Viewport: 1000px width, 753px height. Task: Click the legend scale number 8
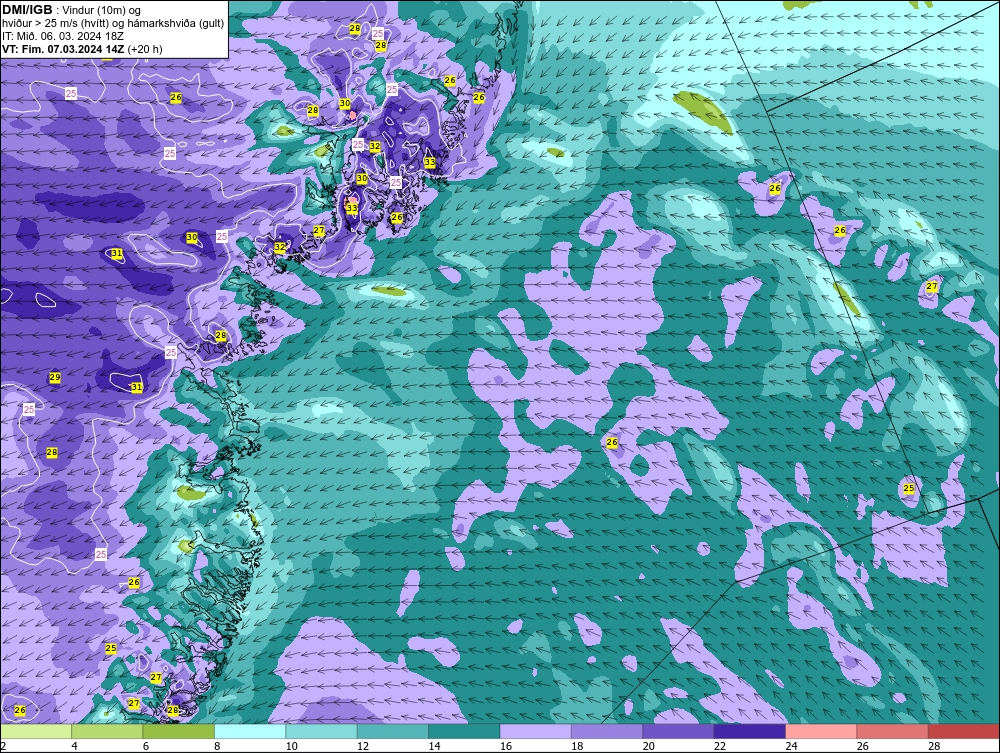coord(217,746)
